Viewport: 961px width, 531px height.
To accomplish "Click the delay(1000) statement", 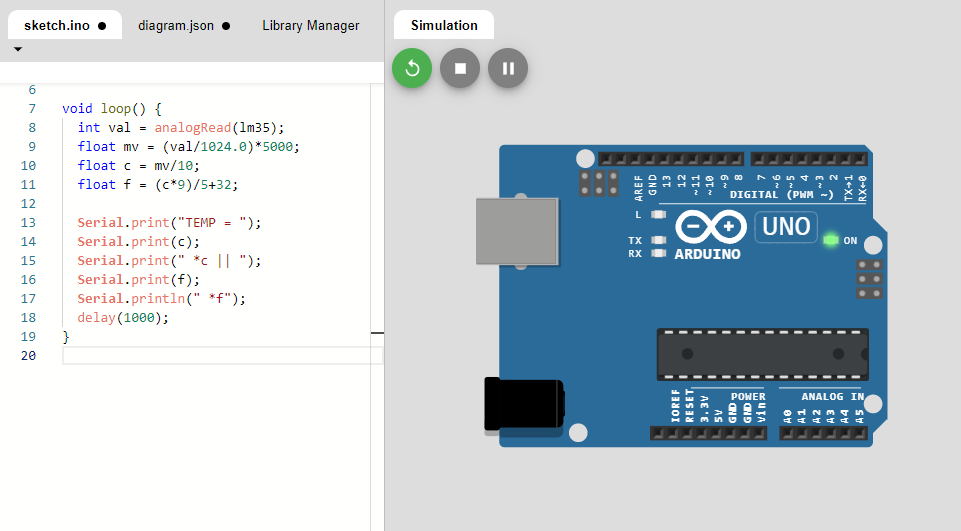I will 123,318.
